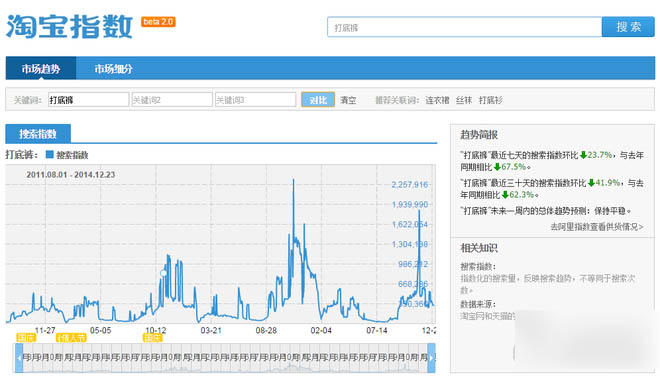The width and height of the screenshot is (660, 379).
Task: Switch to the 市场趋势 tab
Action: click(41, 68)
